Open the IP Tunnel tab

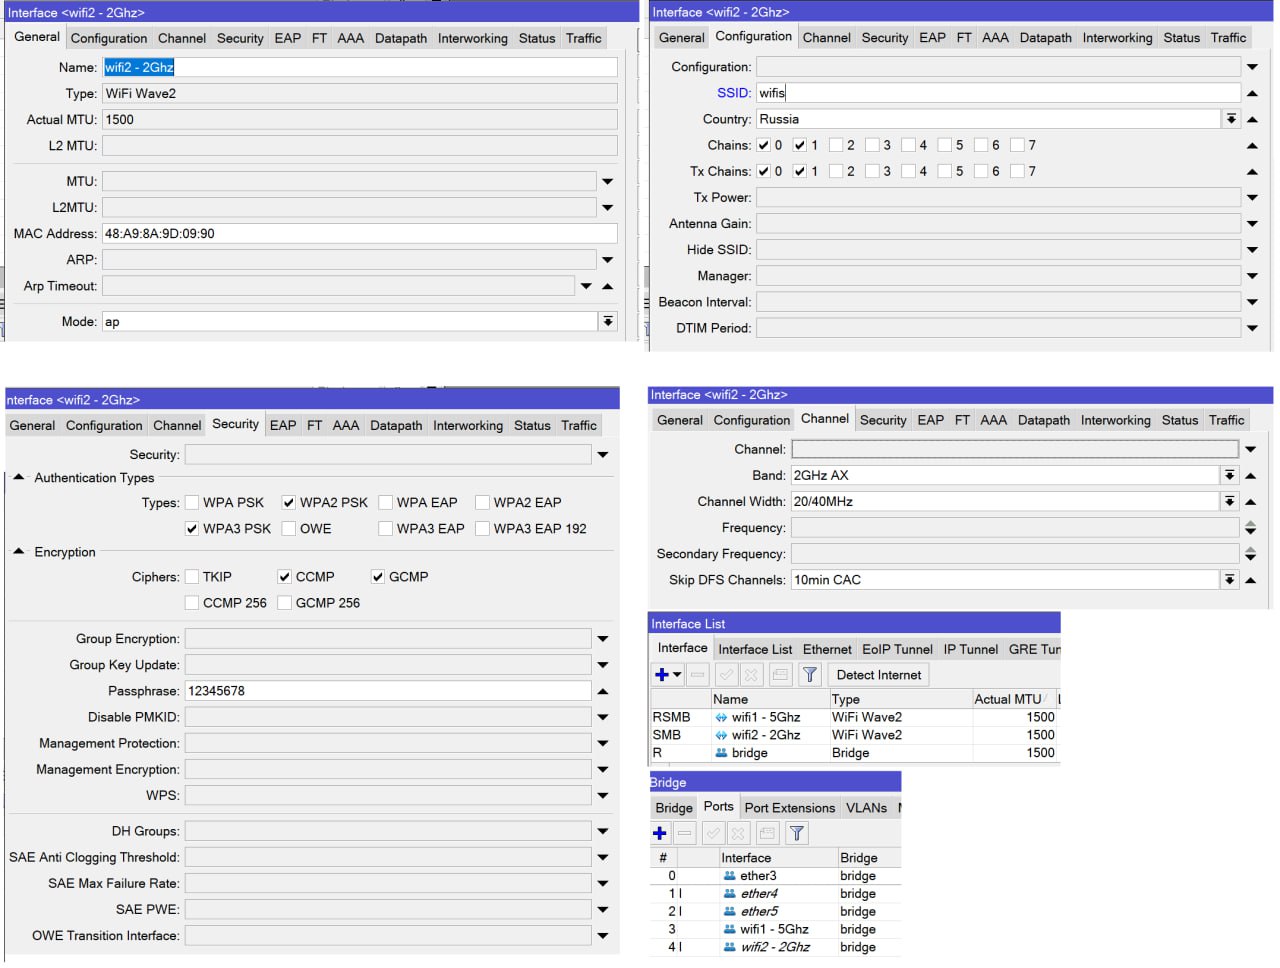pyautogui.click(x=970, y=649)
